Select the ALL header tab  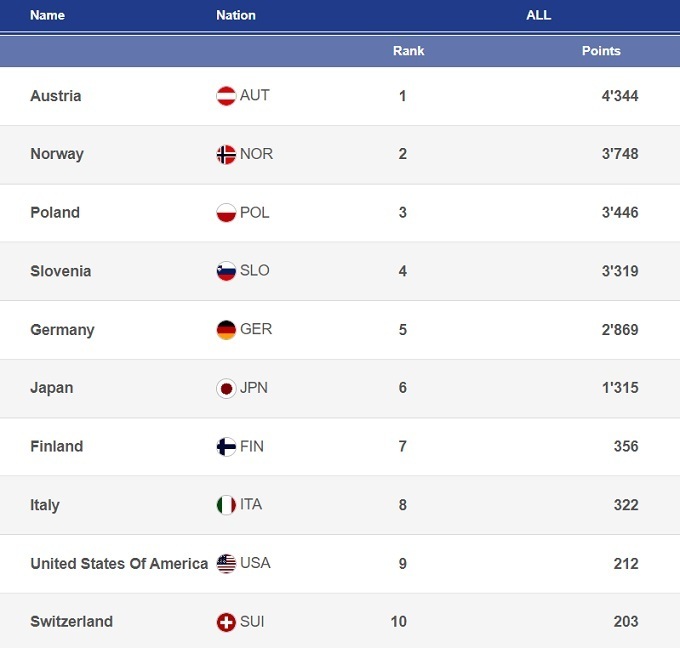[538, 15]
